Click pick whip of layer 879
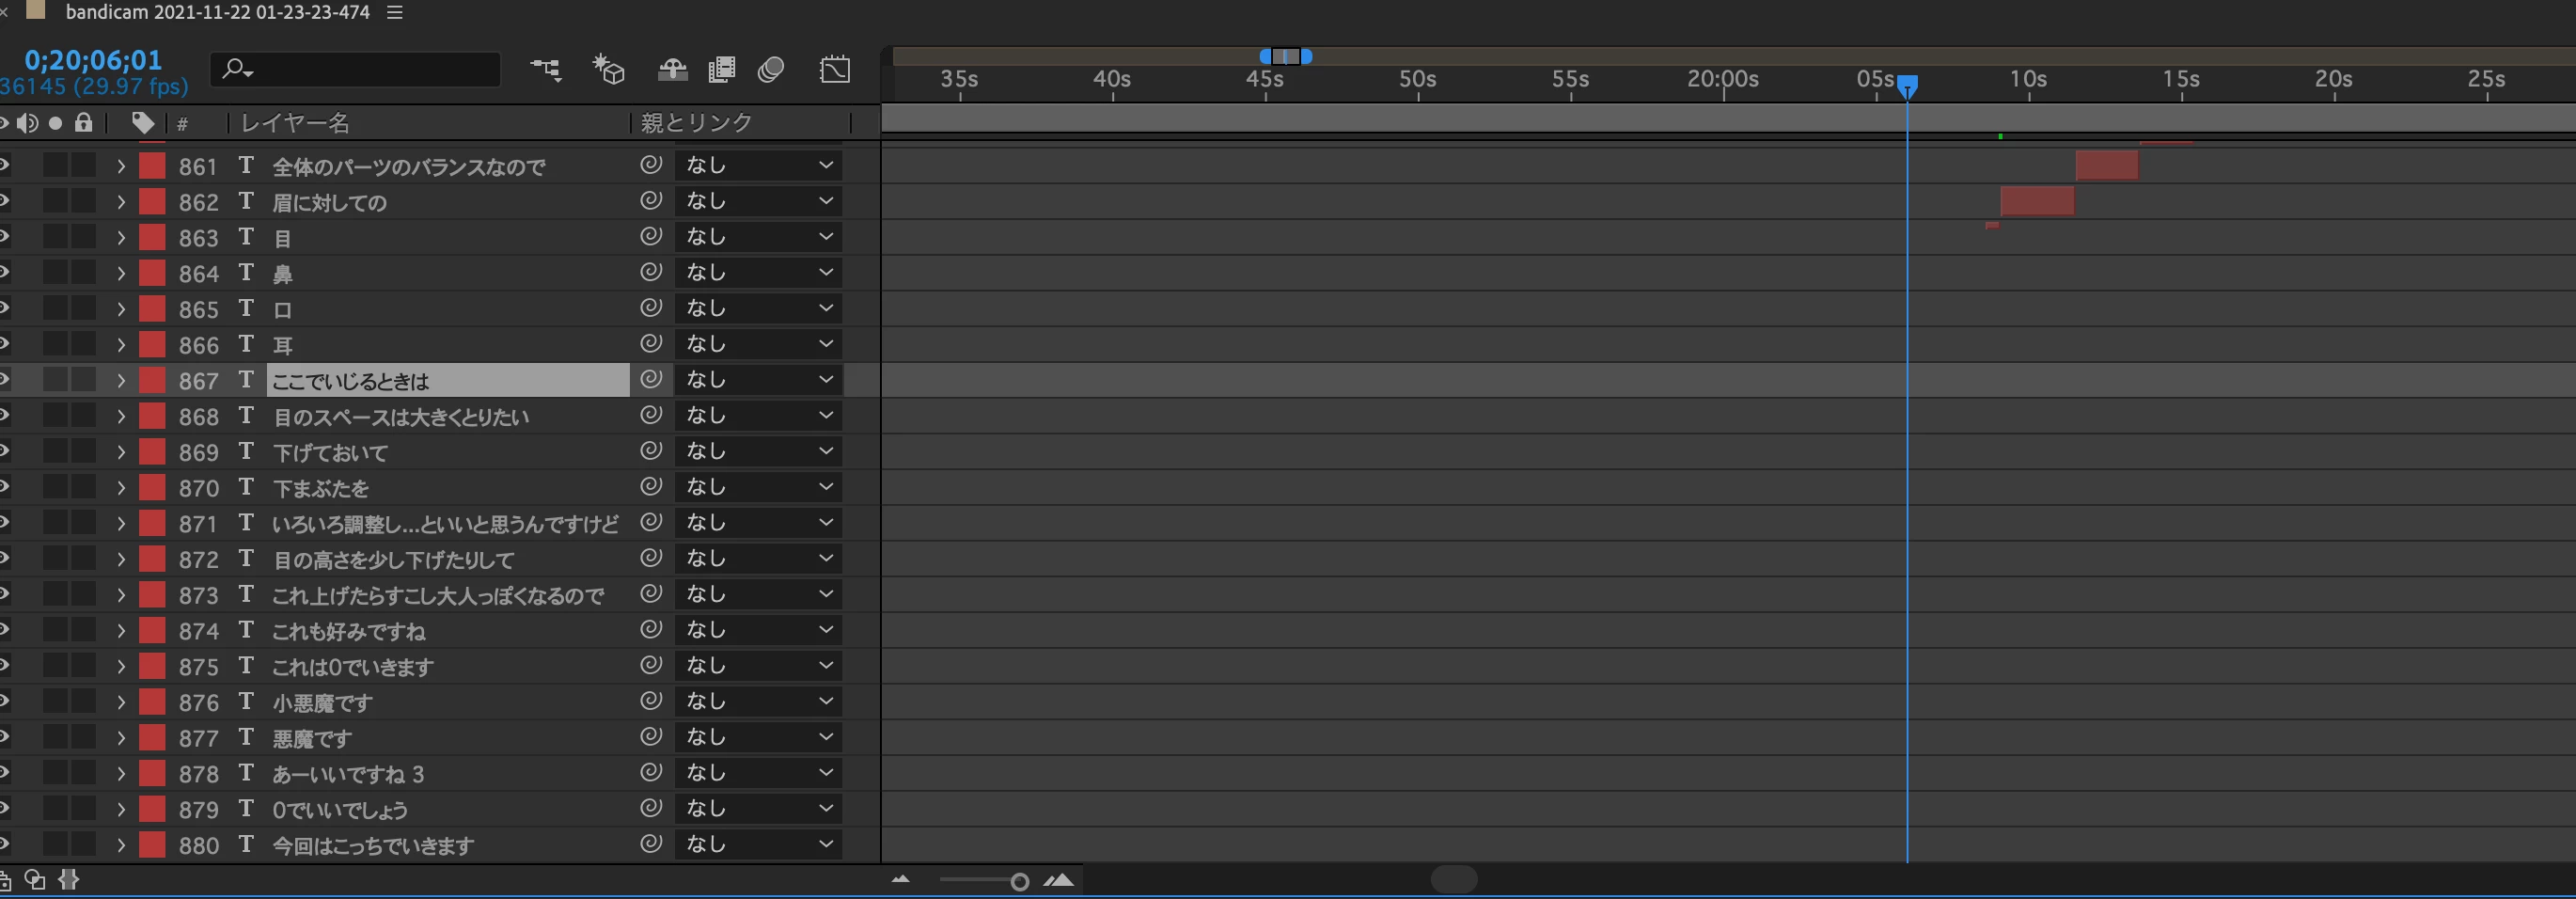The image size is (2576, 899). click(651, 807)
